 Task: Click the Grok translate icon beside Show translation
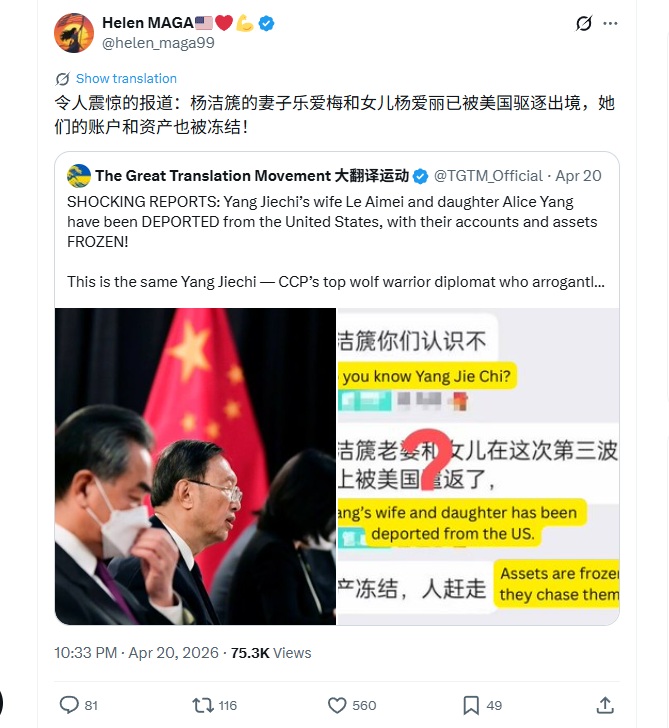62,79
